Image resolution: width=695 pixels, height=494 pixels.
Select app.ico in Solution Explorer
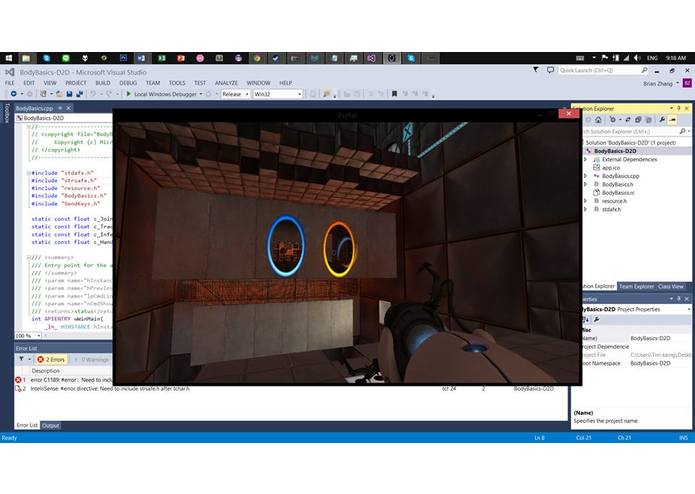click(x=611, y=167)
